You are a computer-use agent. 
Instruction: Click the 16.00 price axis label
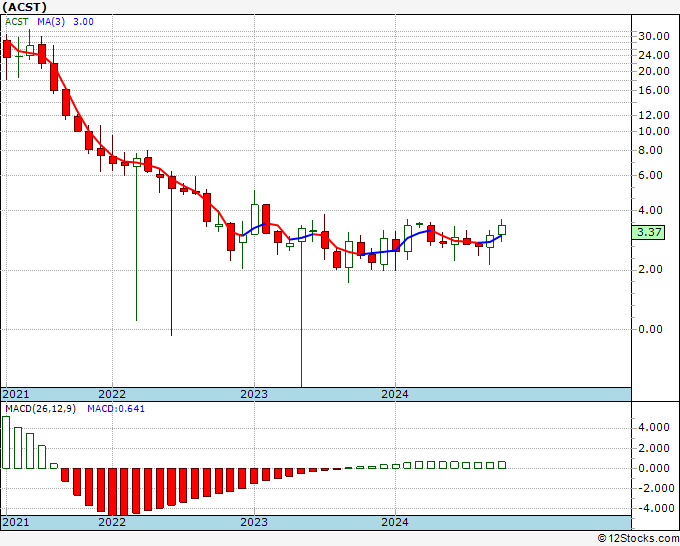coord(654,91)
